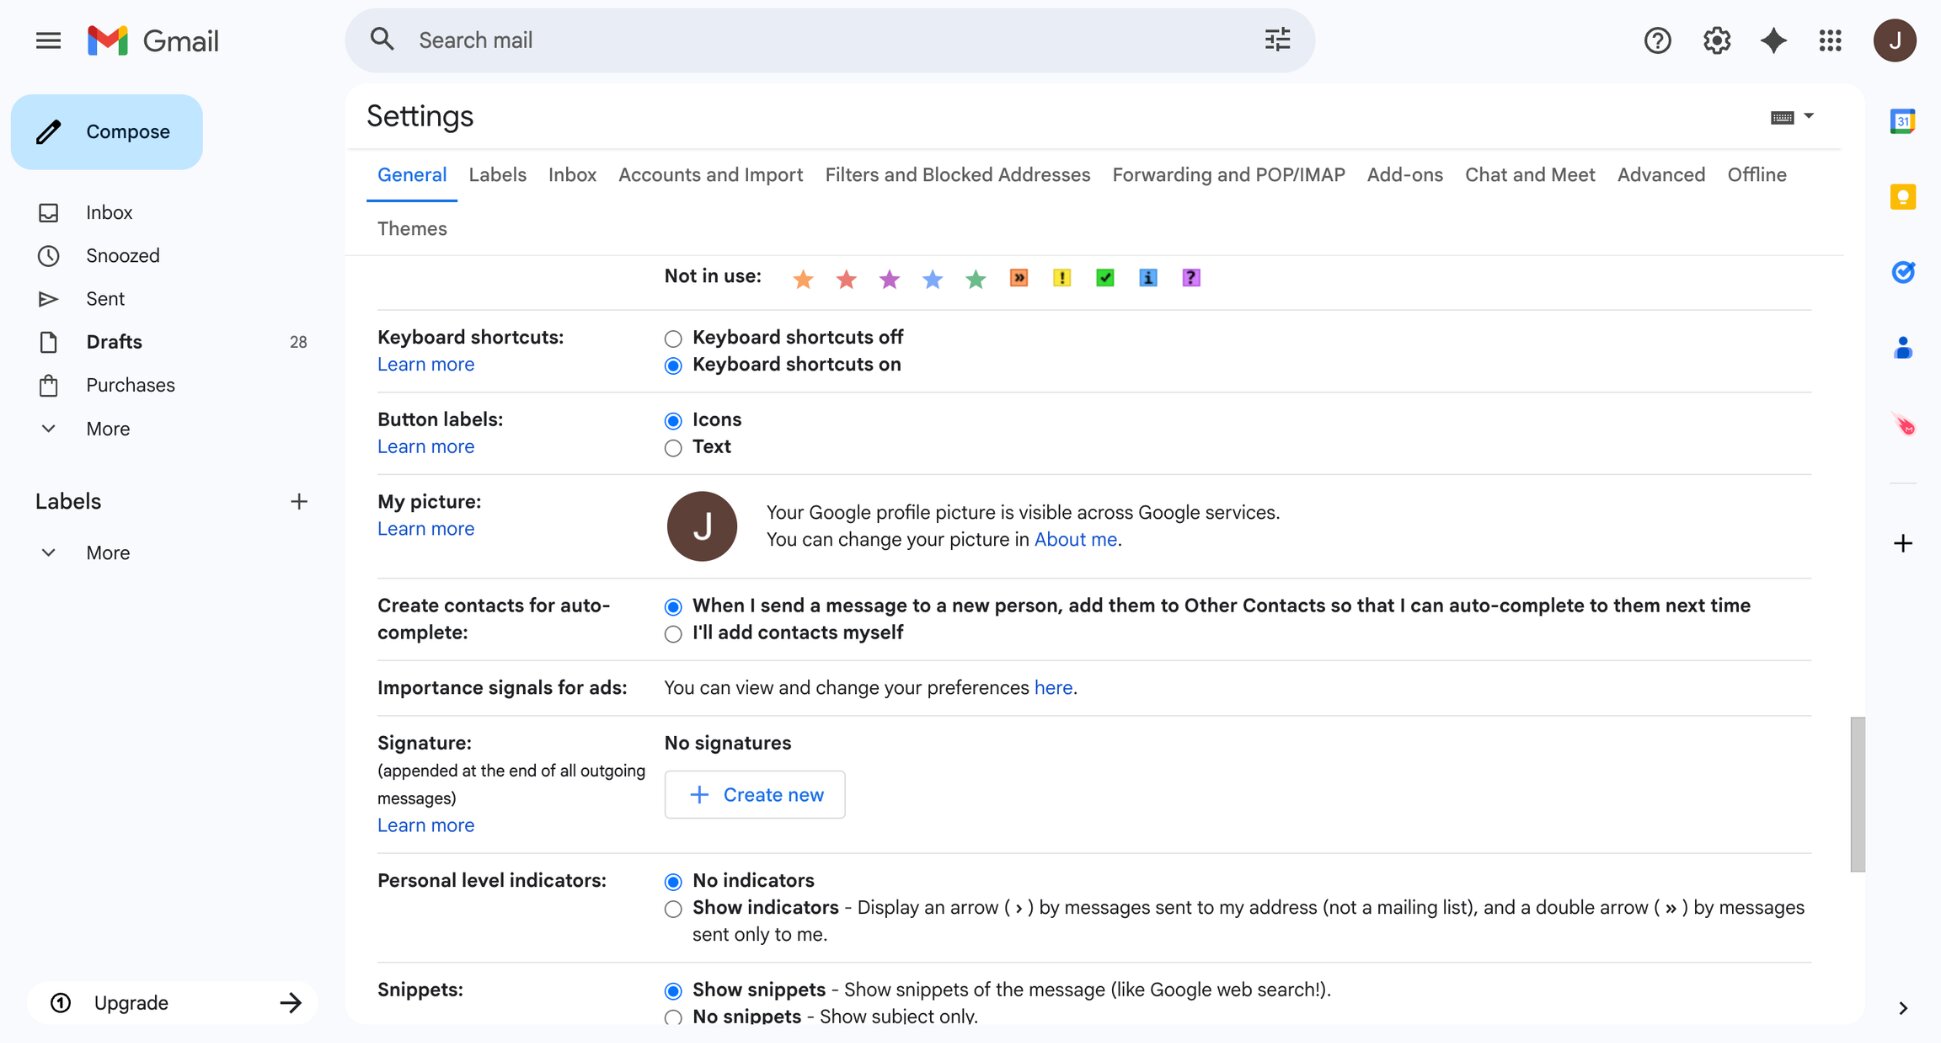Switch to the Inbox settings tab

pos(572,175)
